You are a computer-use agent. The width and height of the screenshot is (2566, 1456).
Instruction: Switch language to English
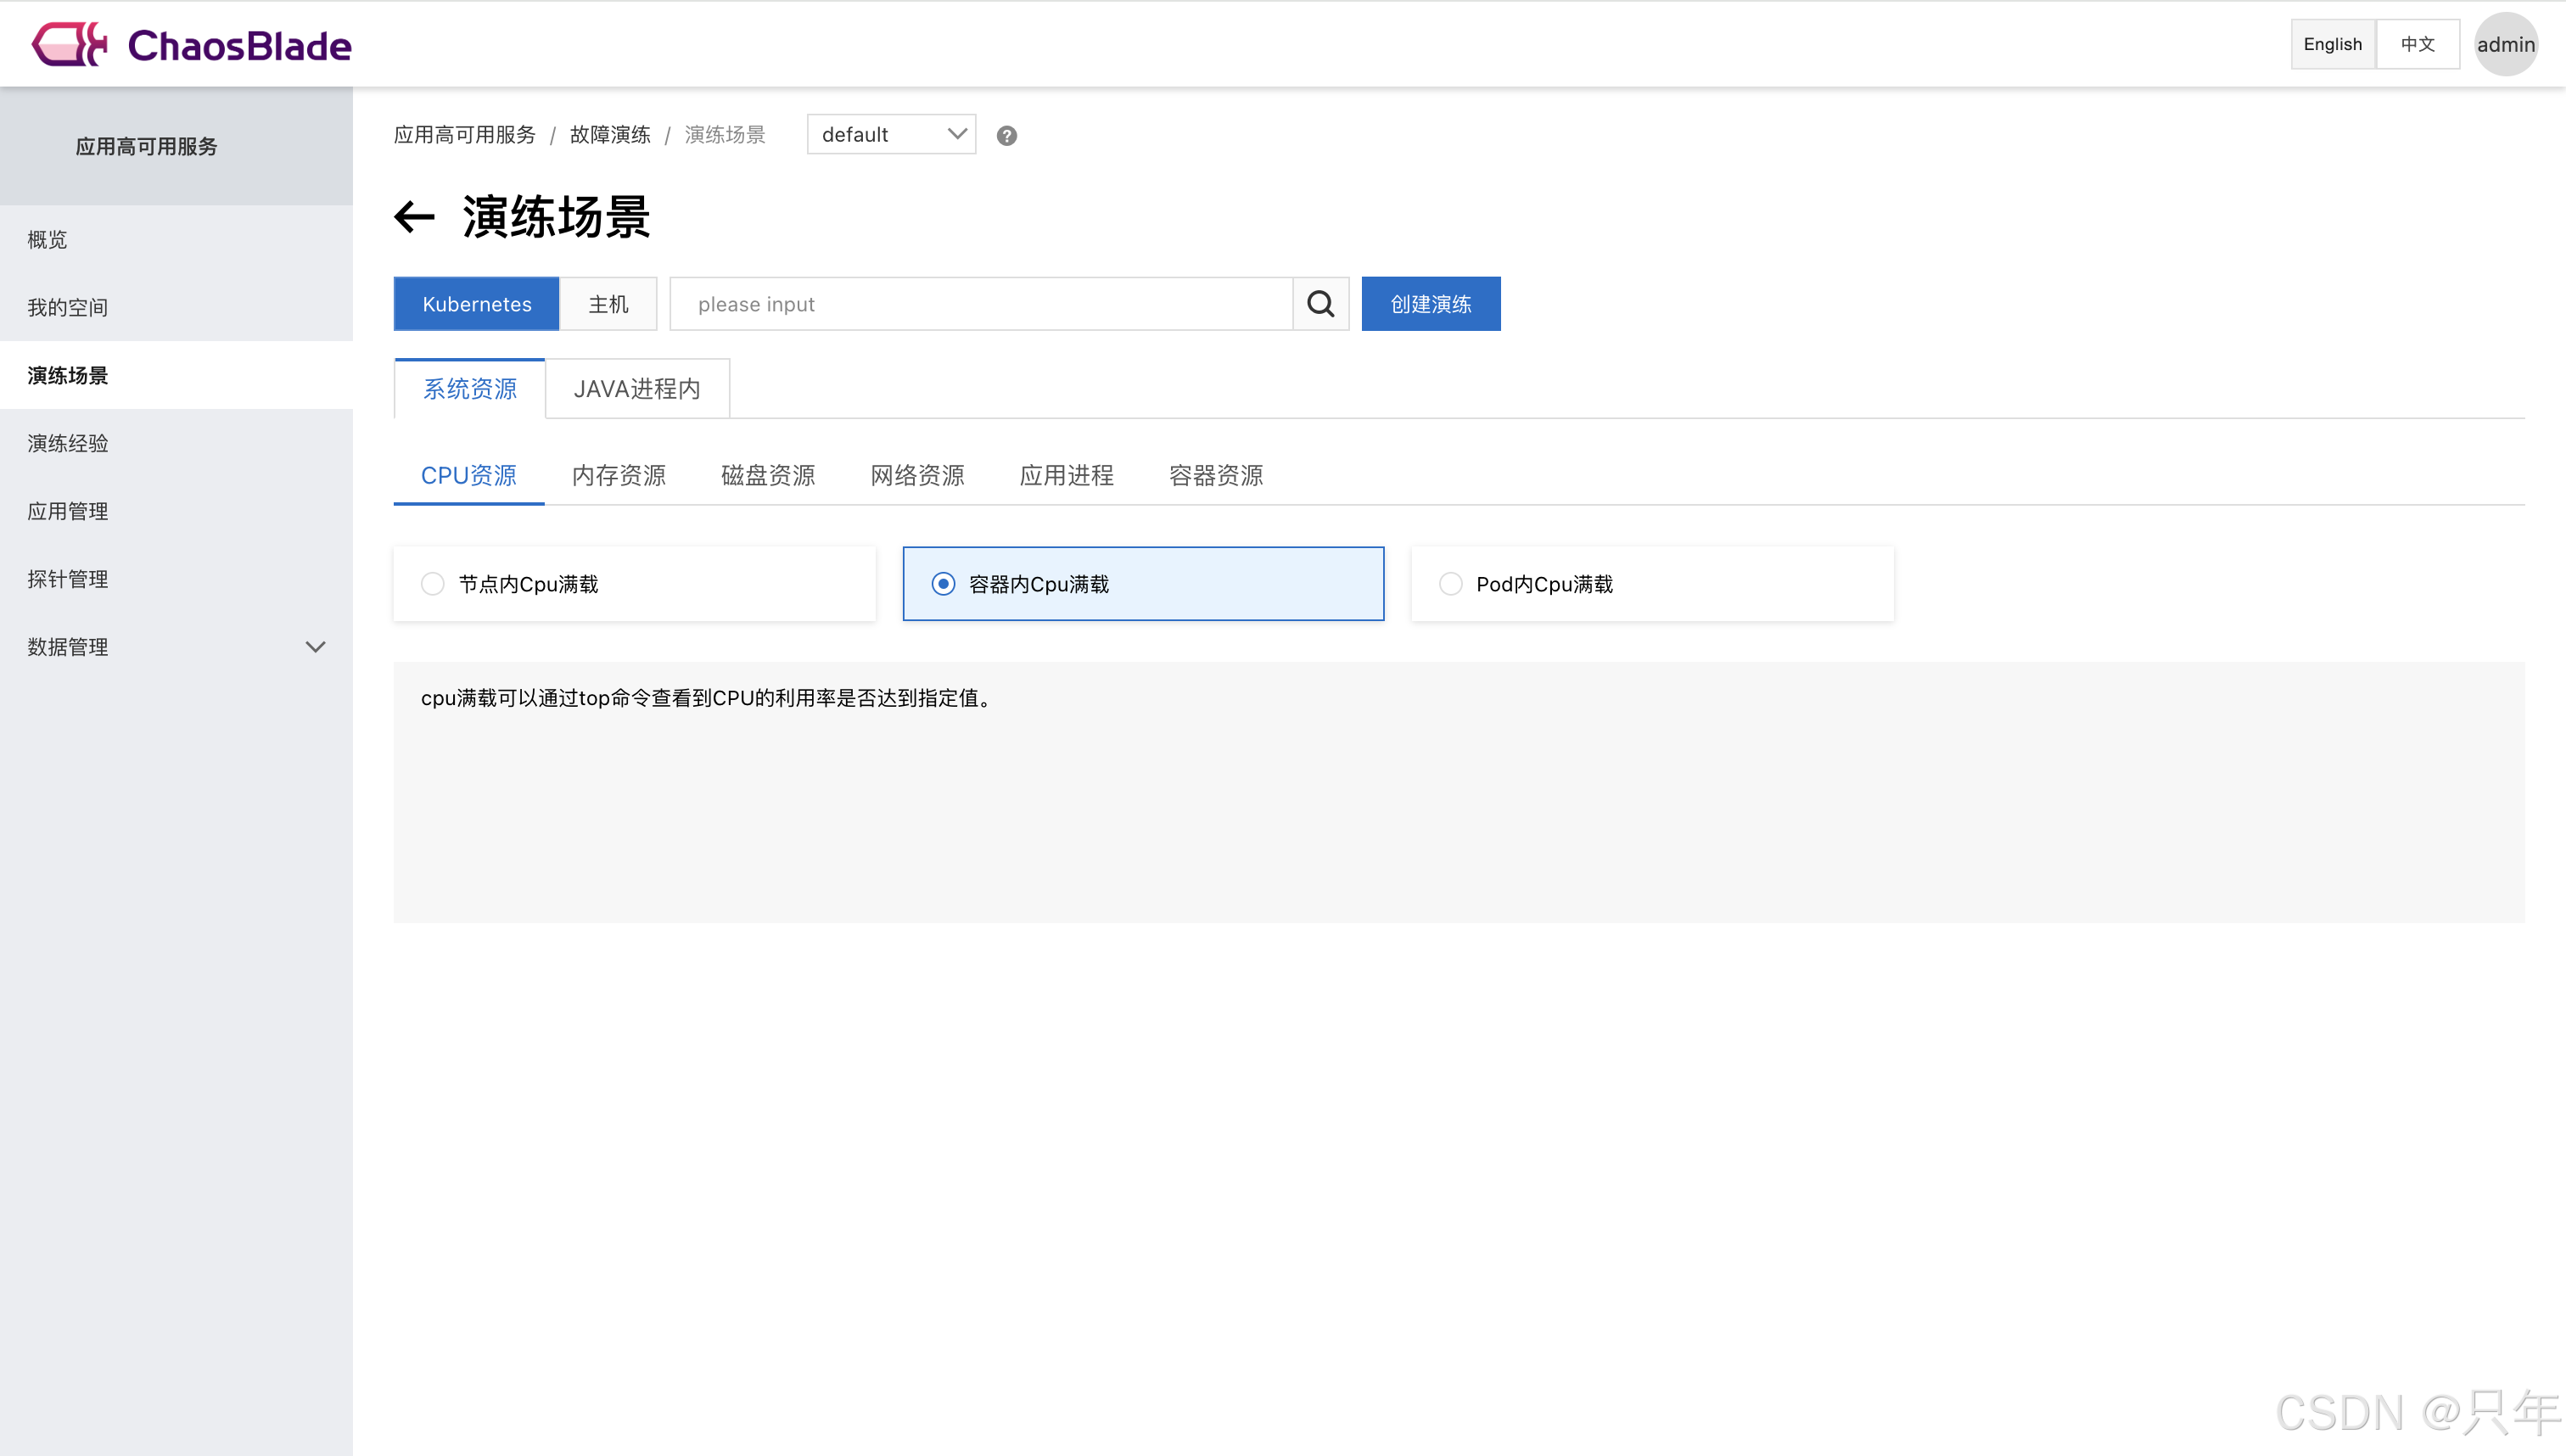click(x=2332, y=44)
